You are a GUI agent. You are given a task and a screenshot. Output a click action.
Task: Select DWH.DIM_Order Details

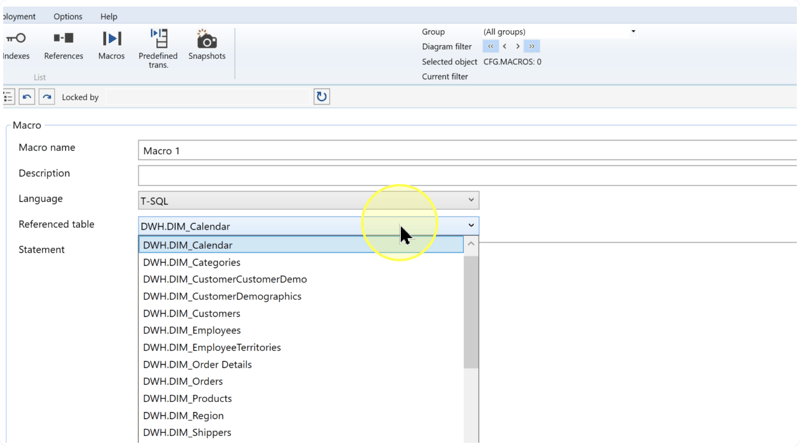301,364
